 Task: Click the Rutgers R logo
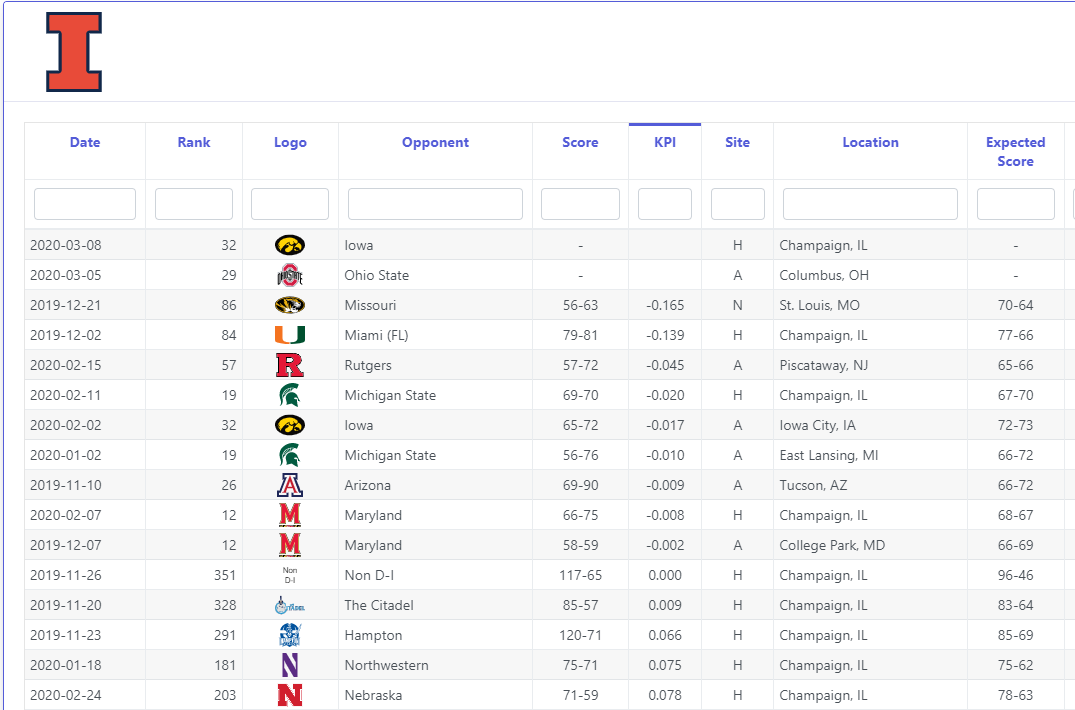290,365
